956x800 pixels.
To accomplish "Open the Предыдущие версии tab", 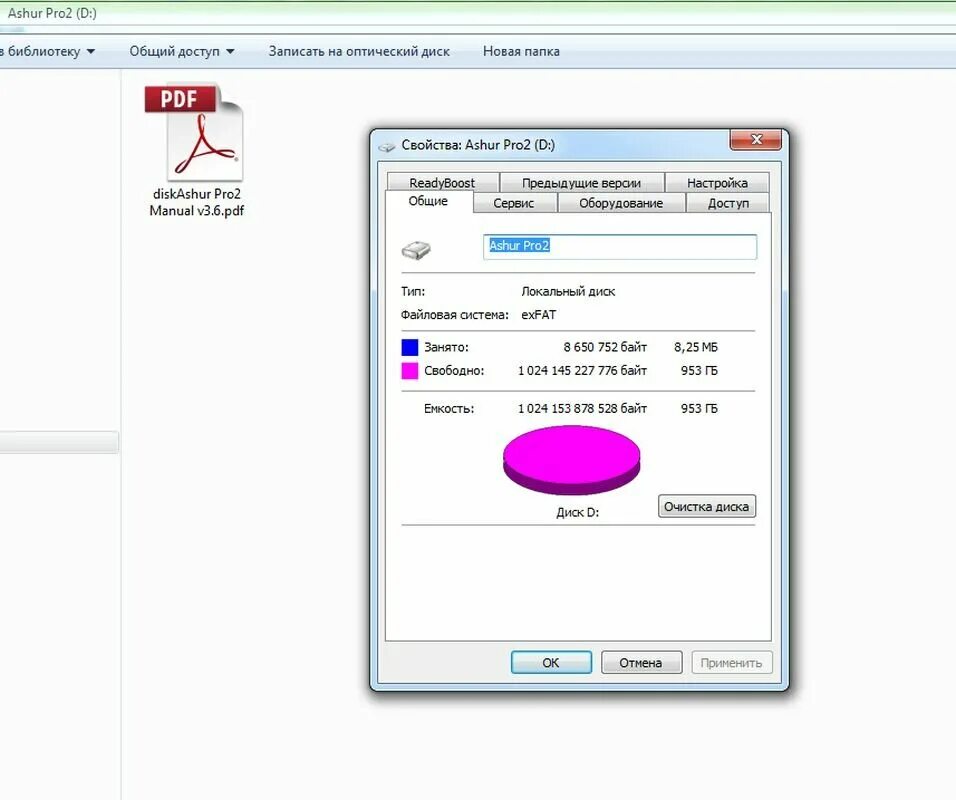I will click(x=581, y=182).
